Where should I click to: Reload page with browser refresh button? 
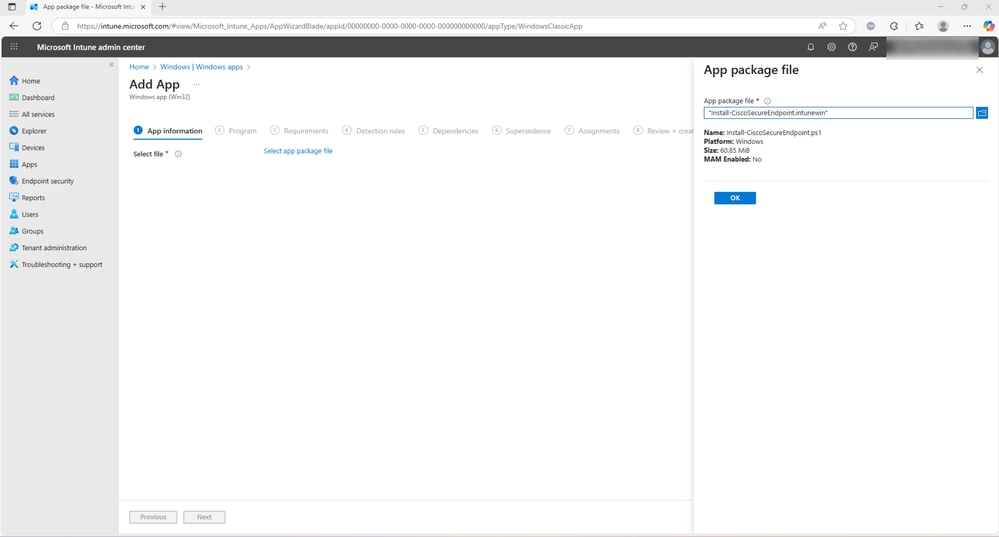click(37, 26)
